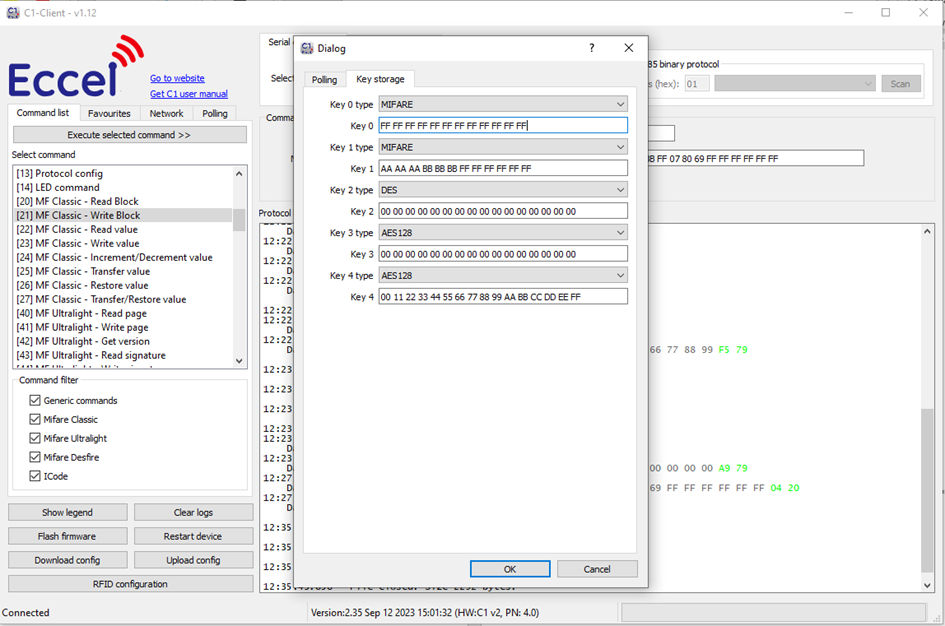Open the Get C1 user manual link
The height and width of the screenshot is (626, 945).
[188, 94]
